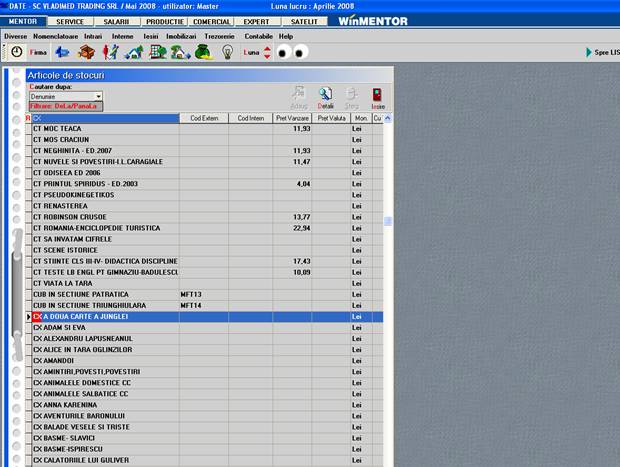The height and width of the screenshot is (467, 620).
Task: Open the Trezorerie menu
Action: click(x=219, y=36)
